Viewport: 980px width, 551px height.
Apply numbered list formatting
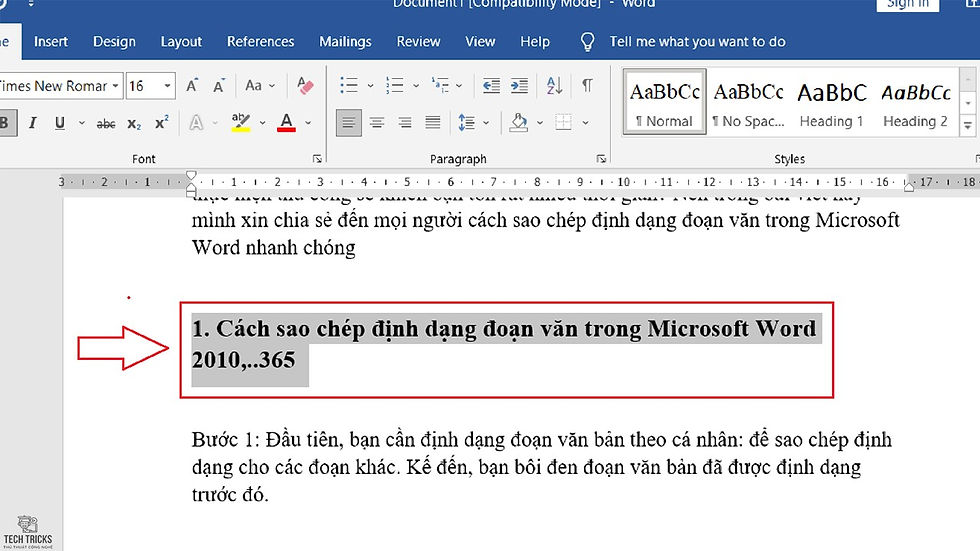point(394,86)
